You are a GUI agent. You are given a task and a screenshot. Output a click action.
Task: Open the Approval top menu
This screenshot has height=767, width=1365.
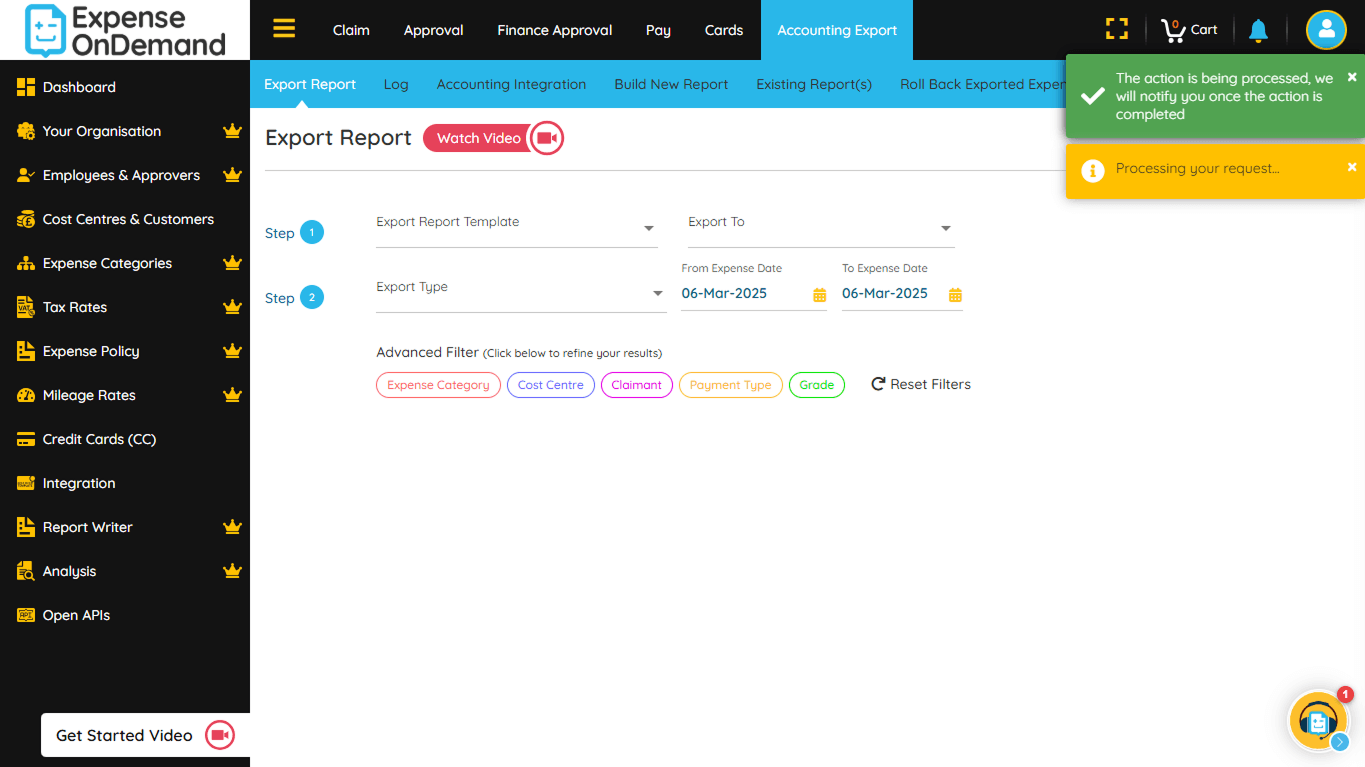[434, 30]
